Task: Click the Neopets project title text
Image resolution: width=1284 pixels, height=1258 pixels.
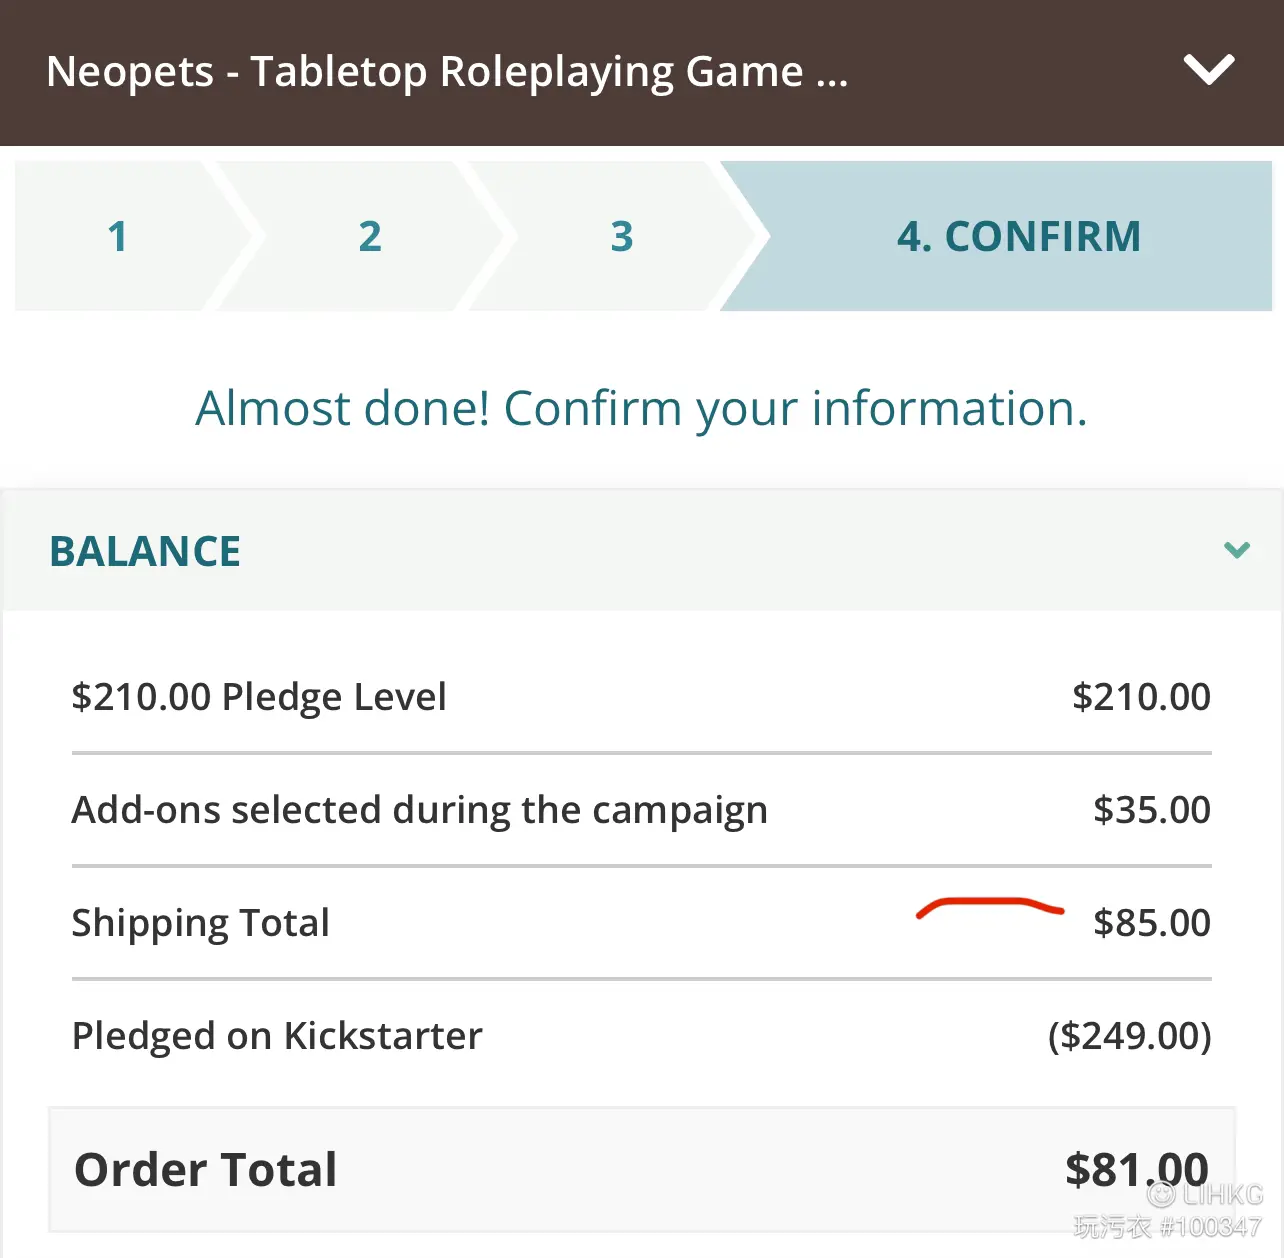Action: click(447, 72)
